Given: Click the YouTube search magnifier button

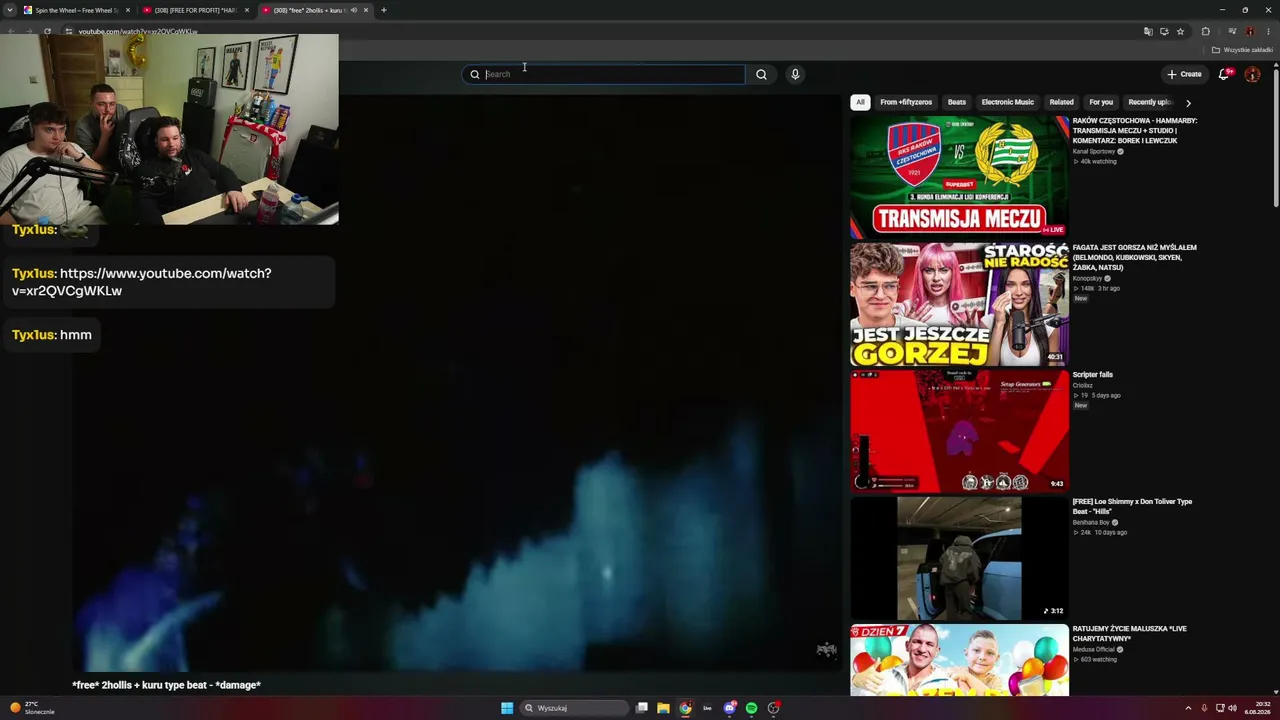Looking at the screenshot, I should point(761,74).
